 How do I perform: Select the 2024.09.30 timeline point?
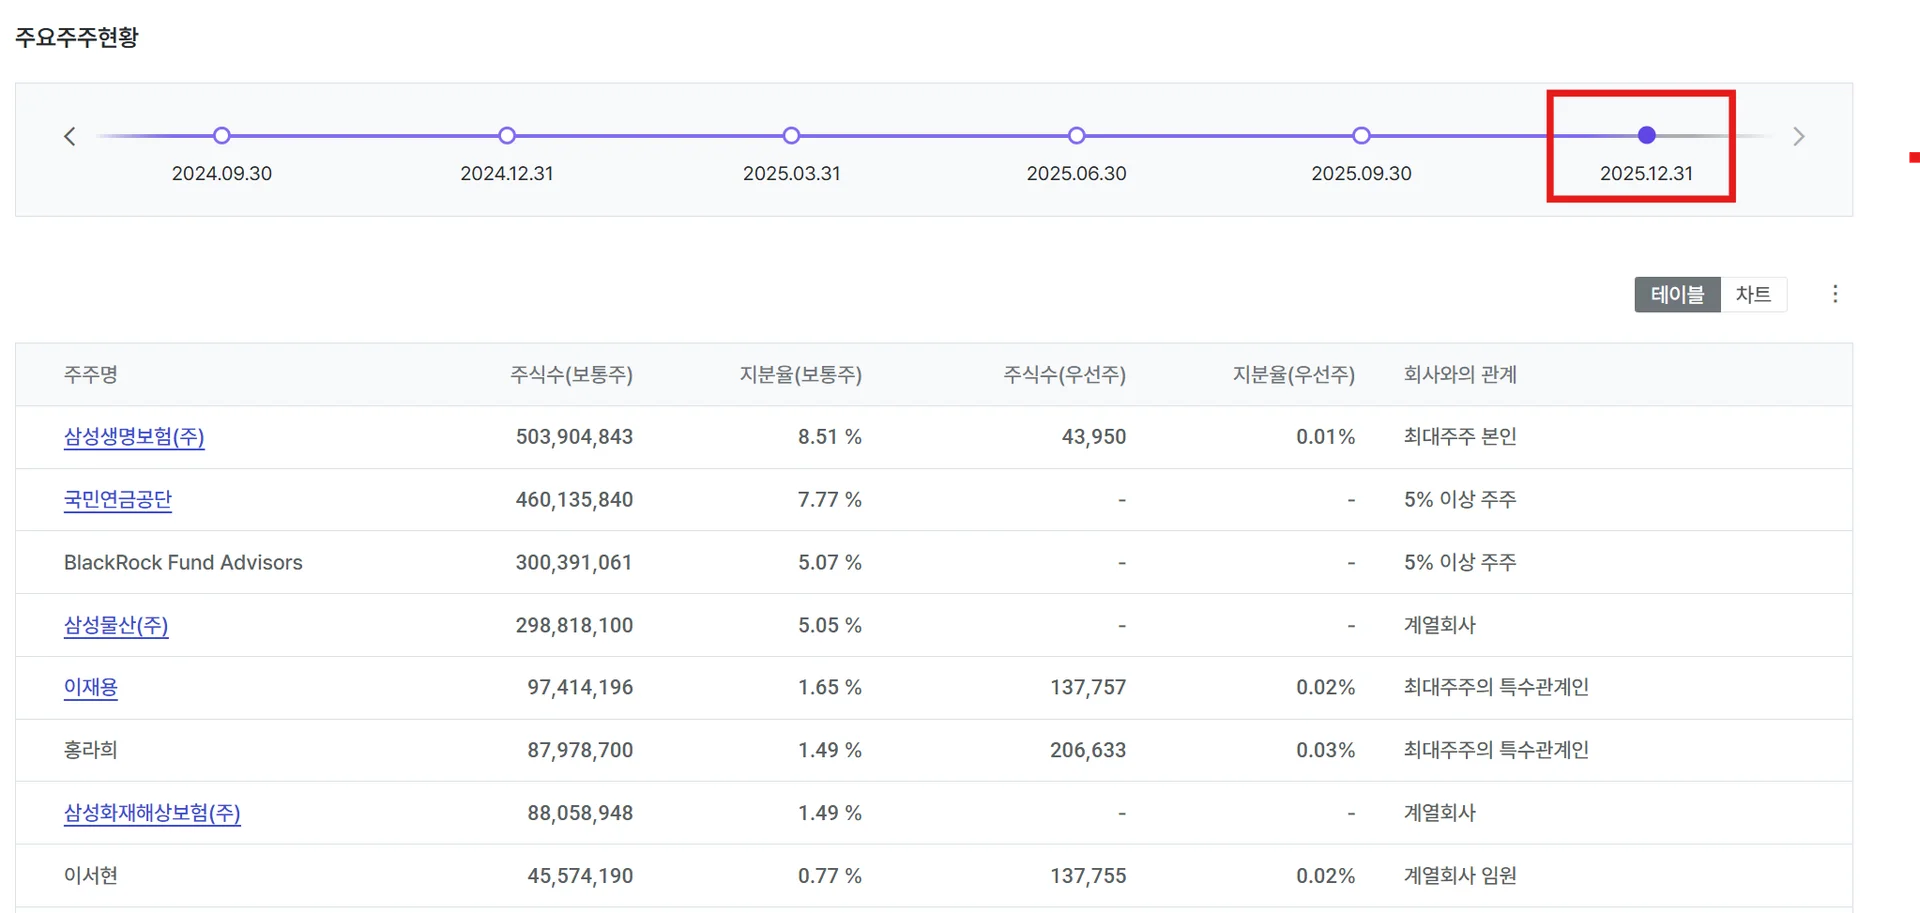pyautogui.click(x=222, y=136)
